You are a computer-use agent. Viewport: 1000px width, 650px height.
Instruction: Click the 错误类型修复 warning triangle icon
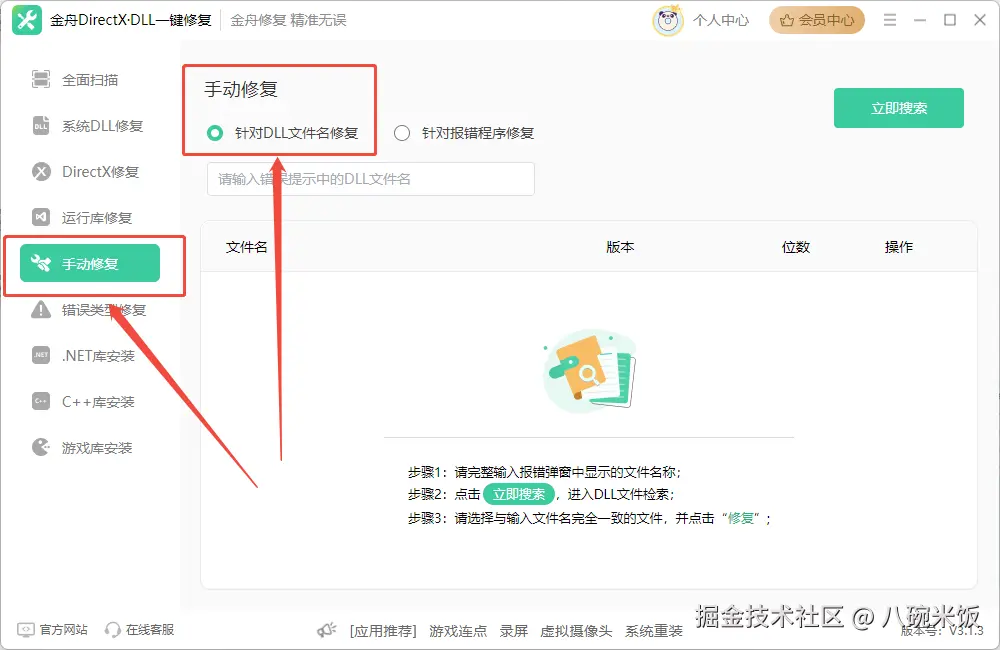pos(41,309)
